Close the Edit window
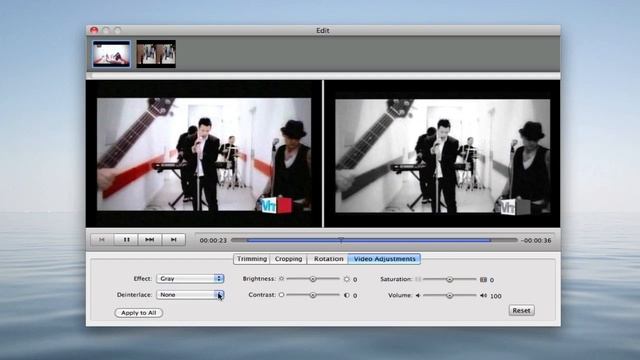The height and width of the screenshot is (360, 640). pyautogui.click(x=94, y=30)
